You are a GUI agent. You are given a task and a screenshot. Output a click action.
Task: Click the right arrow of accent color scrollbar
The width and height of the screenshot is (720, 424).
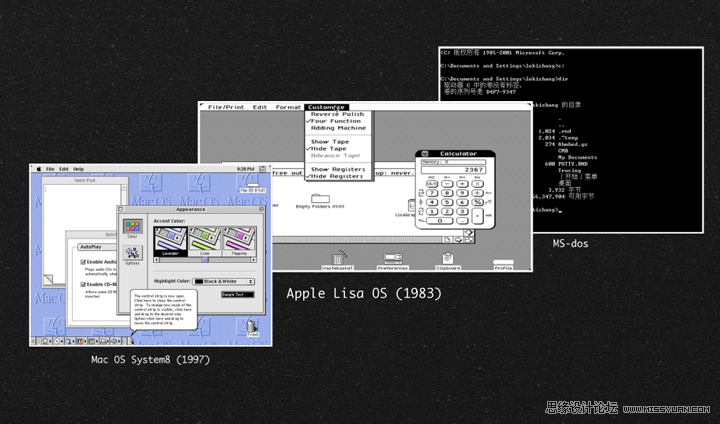pyautogui.click(x=253, y=260)
